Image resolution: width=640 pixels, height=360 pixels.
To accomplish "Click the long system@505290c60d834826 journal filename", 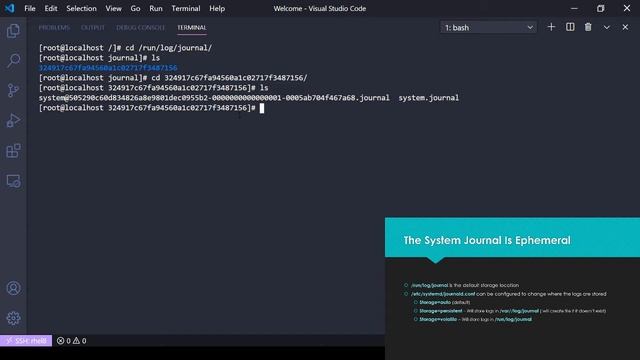I will (x=214, y=98).
